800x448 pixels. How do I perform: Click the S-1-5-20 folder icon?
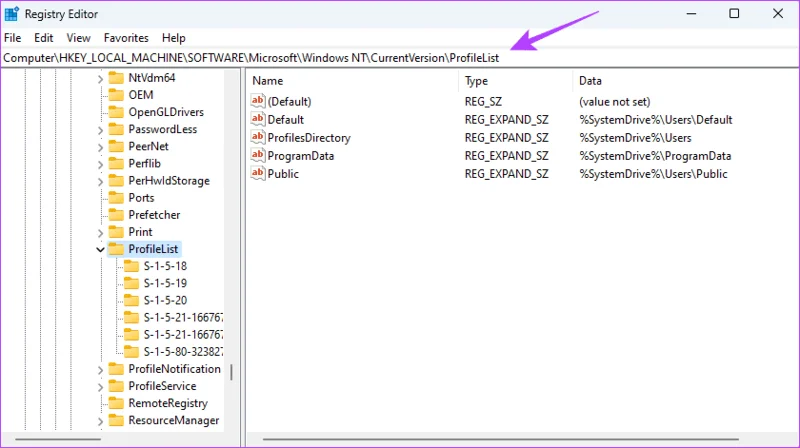tap(132, 300)
